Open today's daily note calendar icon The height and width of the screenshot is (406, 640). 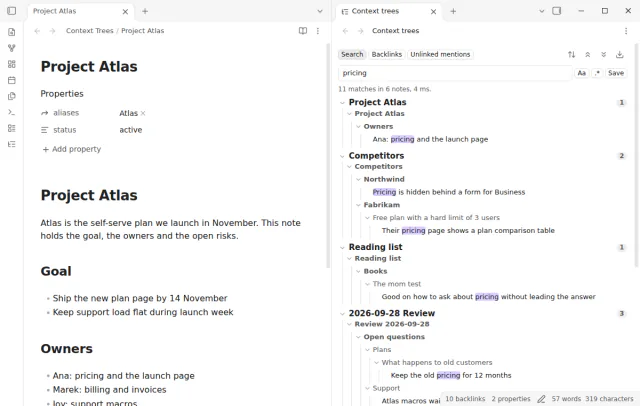click(x=11, y=80)
